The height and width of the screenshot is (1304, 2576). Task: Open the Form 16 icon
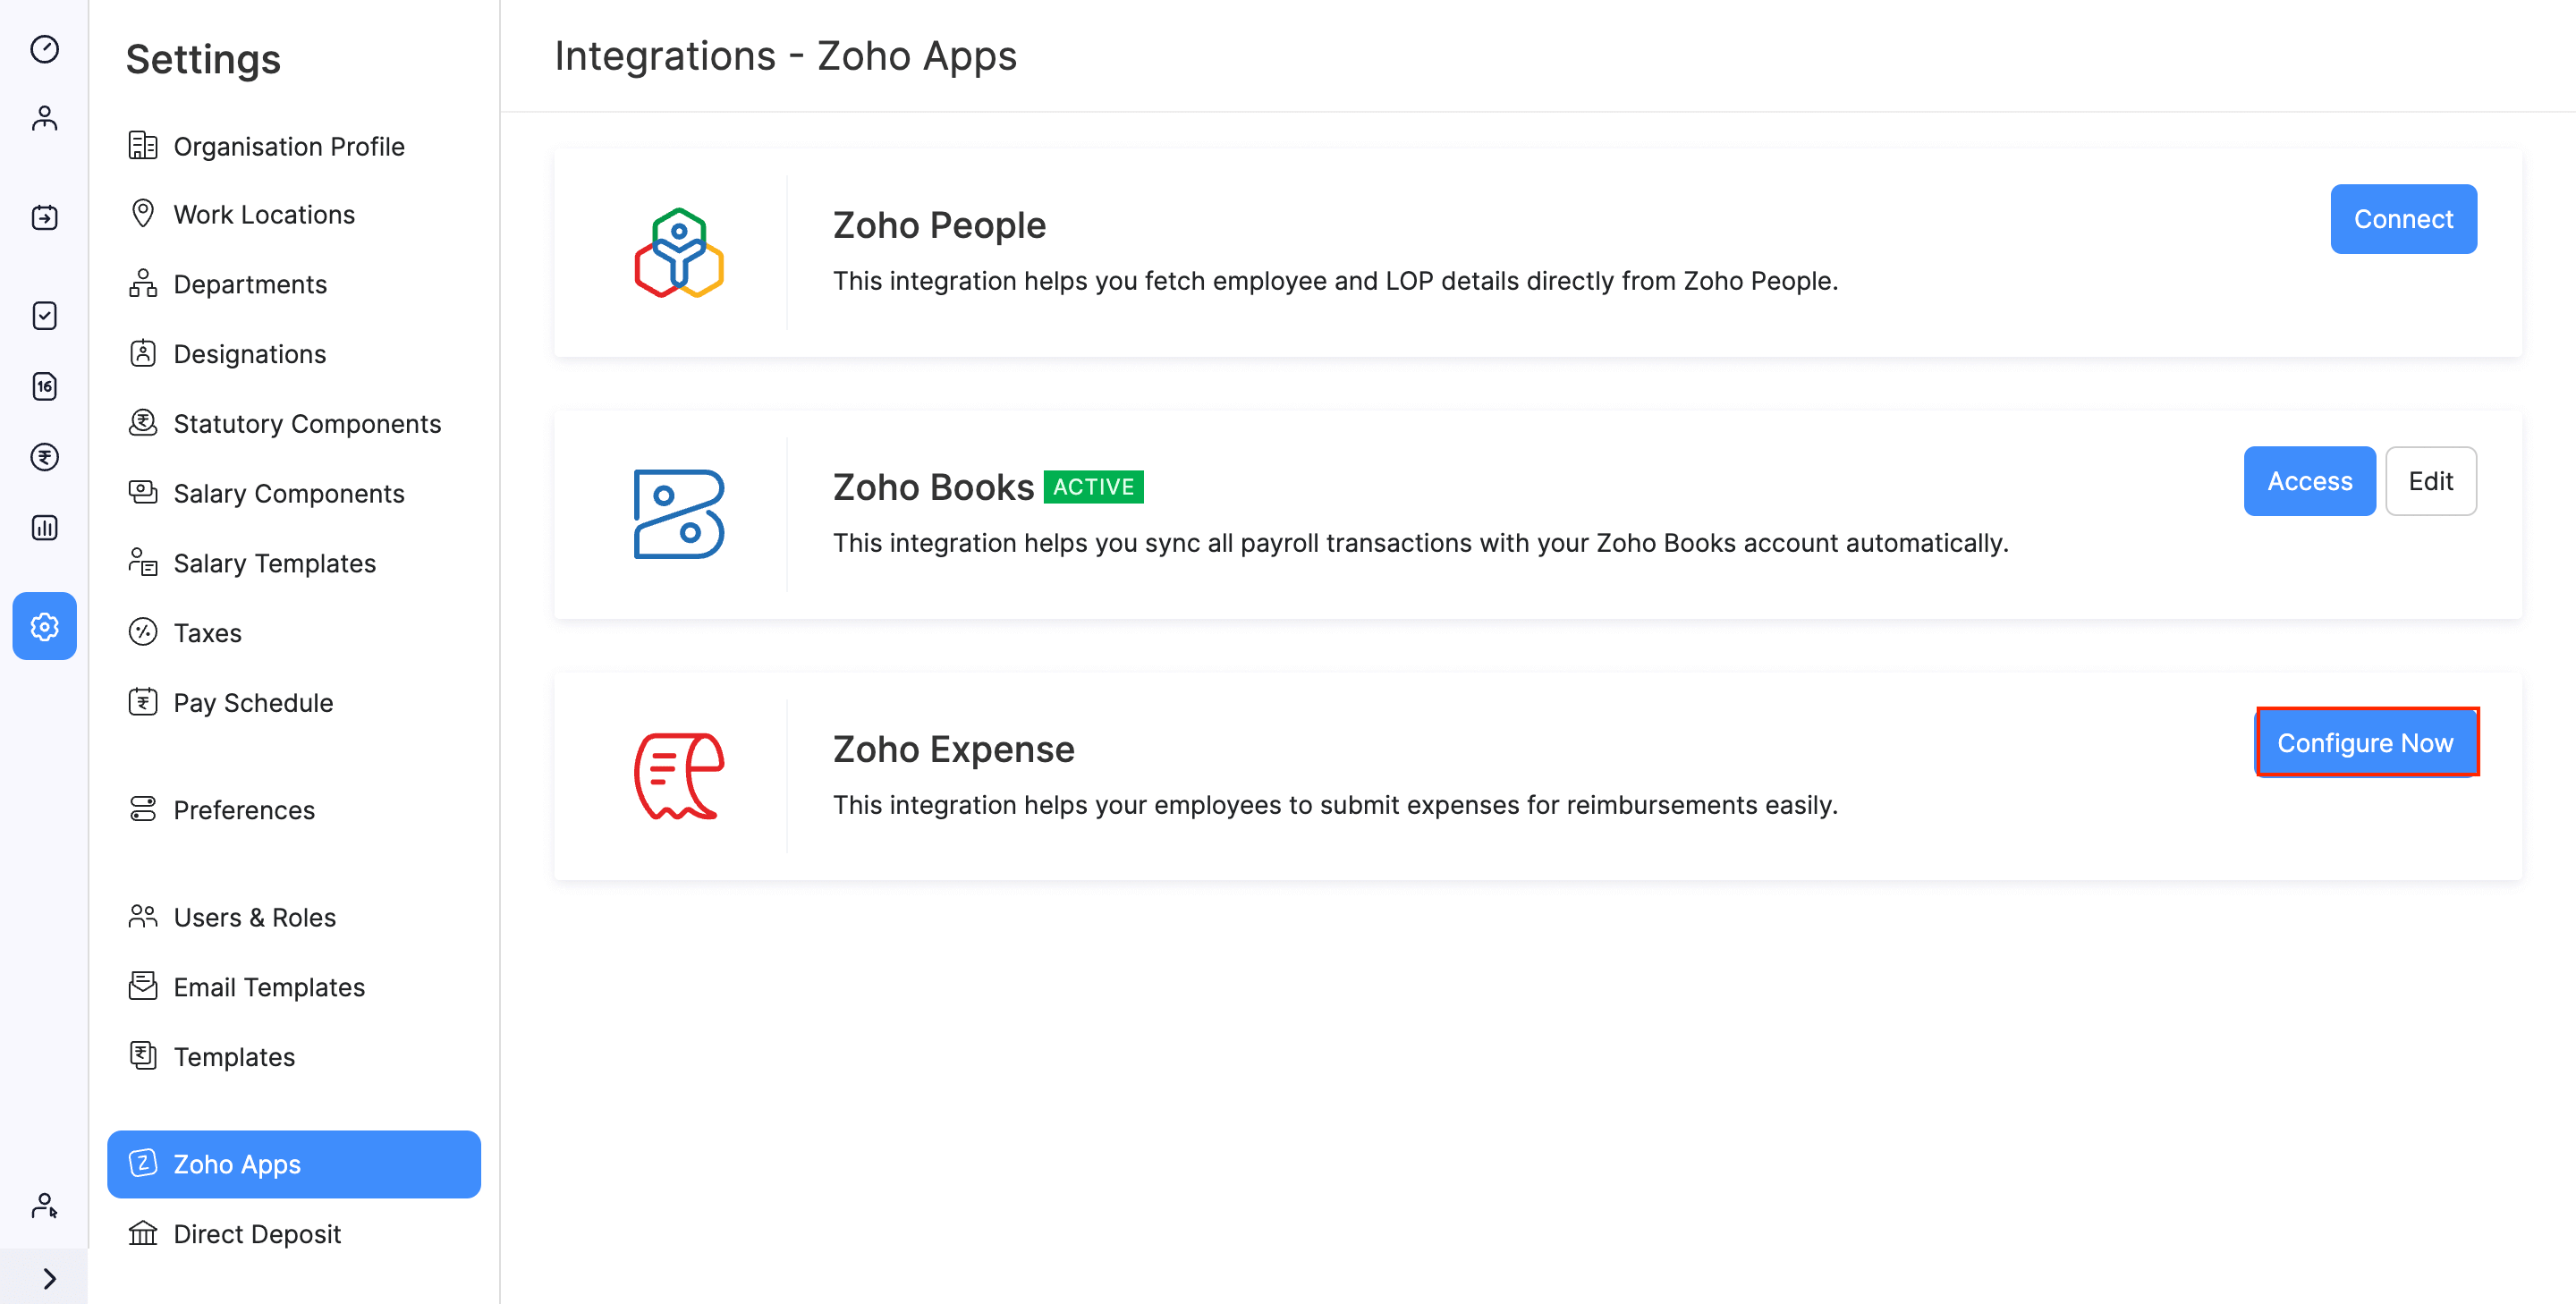coord(44,387)
